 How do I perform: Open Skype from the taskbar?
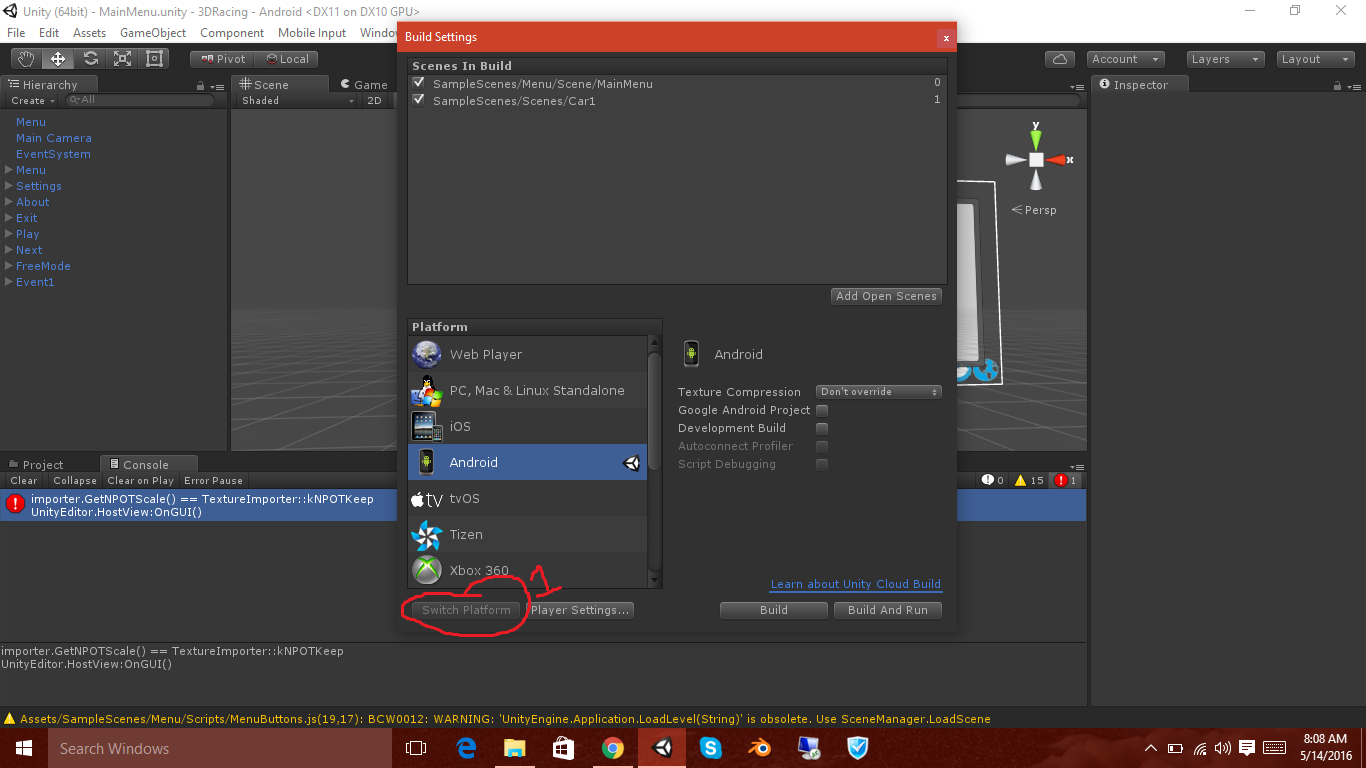click(x=711, y=748)
